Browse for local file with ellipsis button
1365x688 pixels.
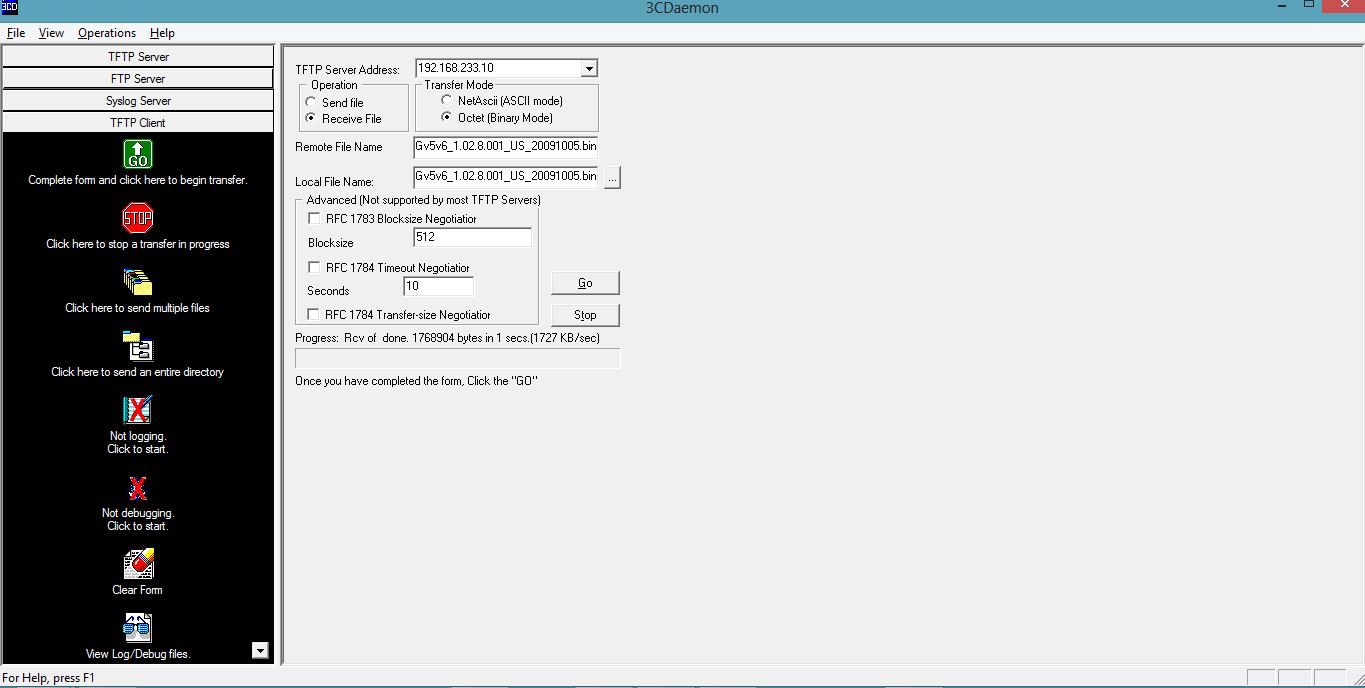612,178
